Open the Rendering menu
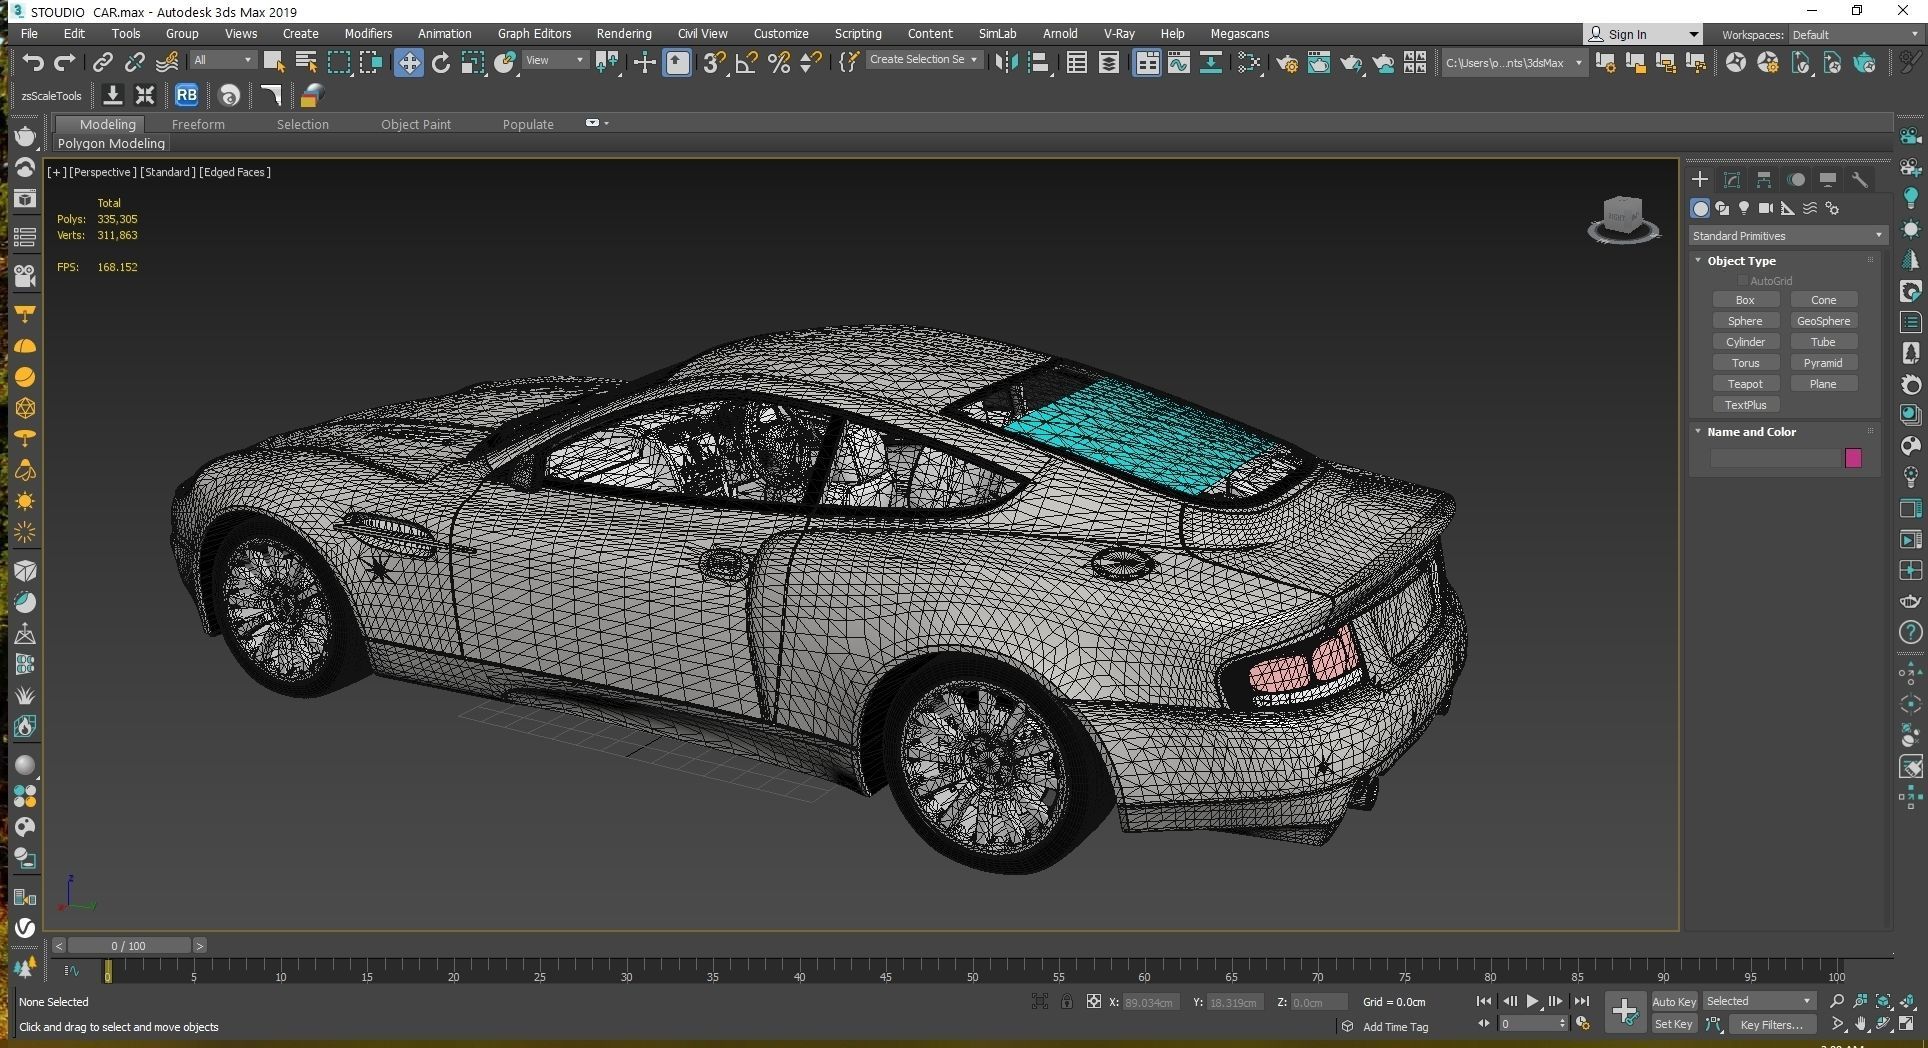This screenshot has width=1928, height=1048. [624, 34]
